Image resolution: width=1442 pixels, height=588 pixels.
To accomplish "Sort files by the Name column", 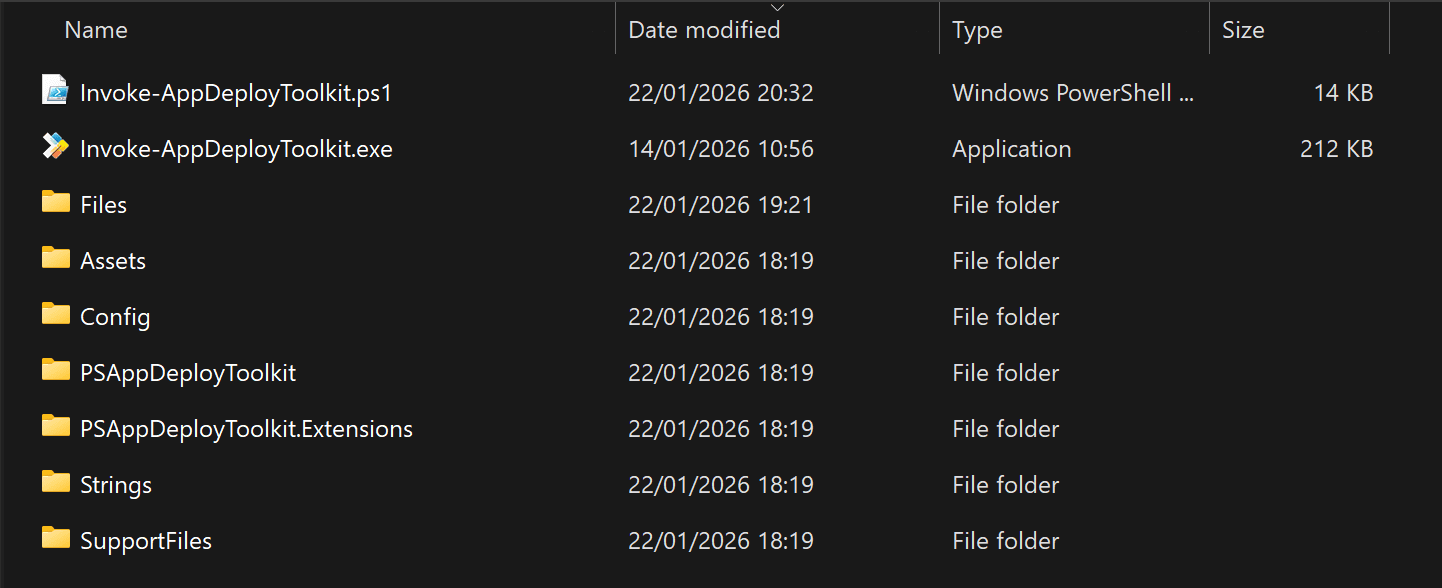I will [95, 29].
